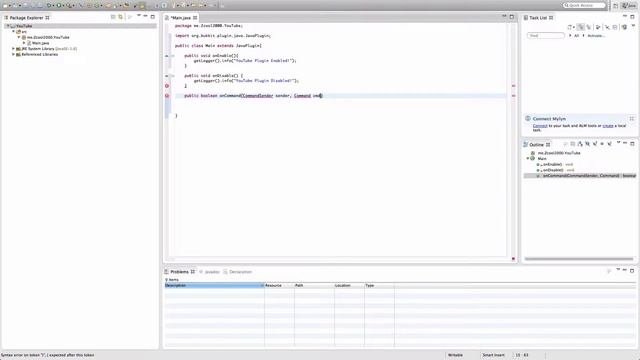Screen dimensions: 640x360
Task: Click the New Task icon in the Task List toolbar
Action: [x=570, y=27]
